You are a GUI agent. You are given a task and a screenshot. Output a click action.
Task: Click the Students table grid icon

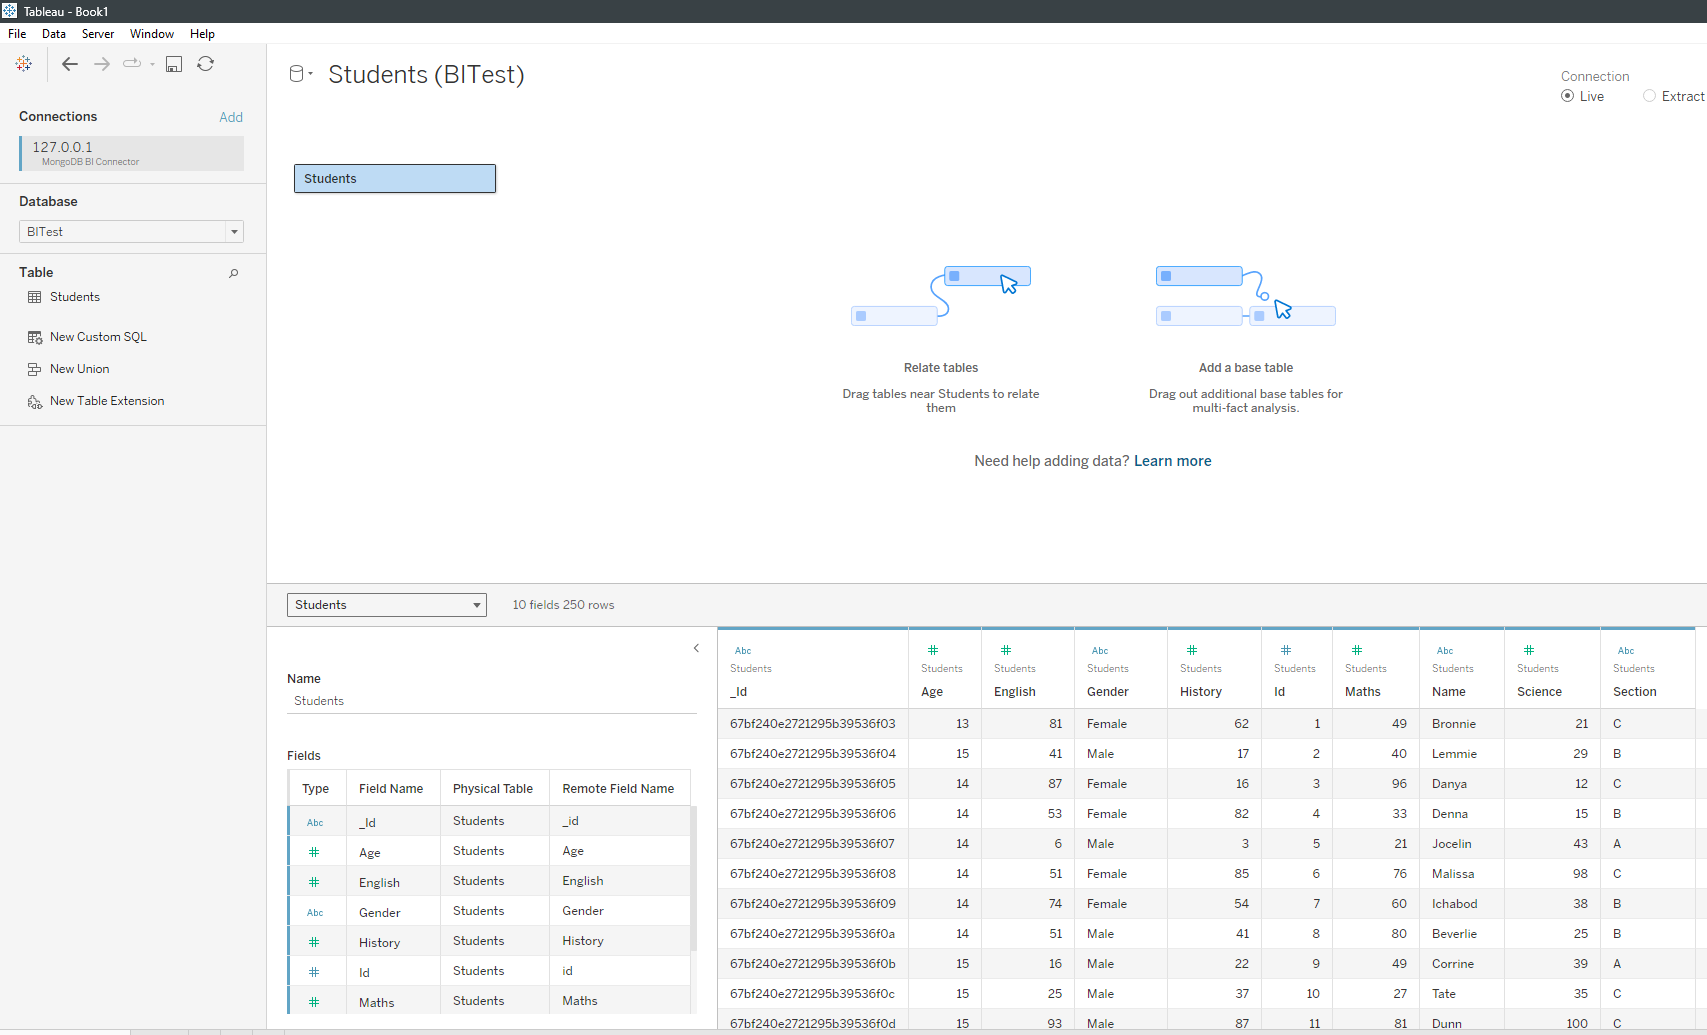pyautogui.click(x=35, y=297)
